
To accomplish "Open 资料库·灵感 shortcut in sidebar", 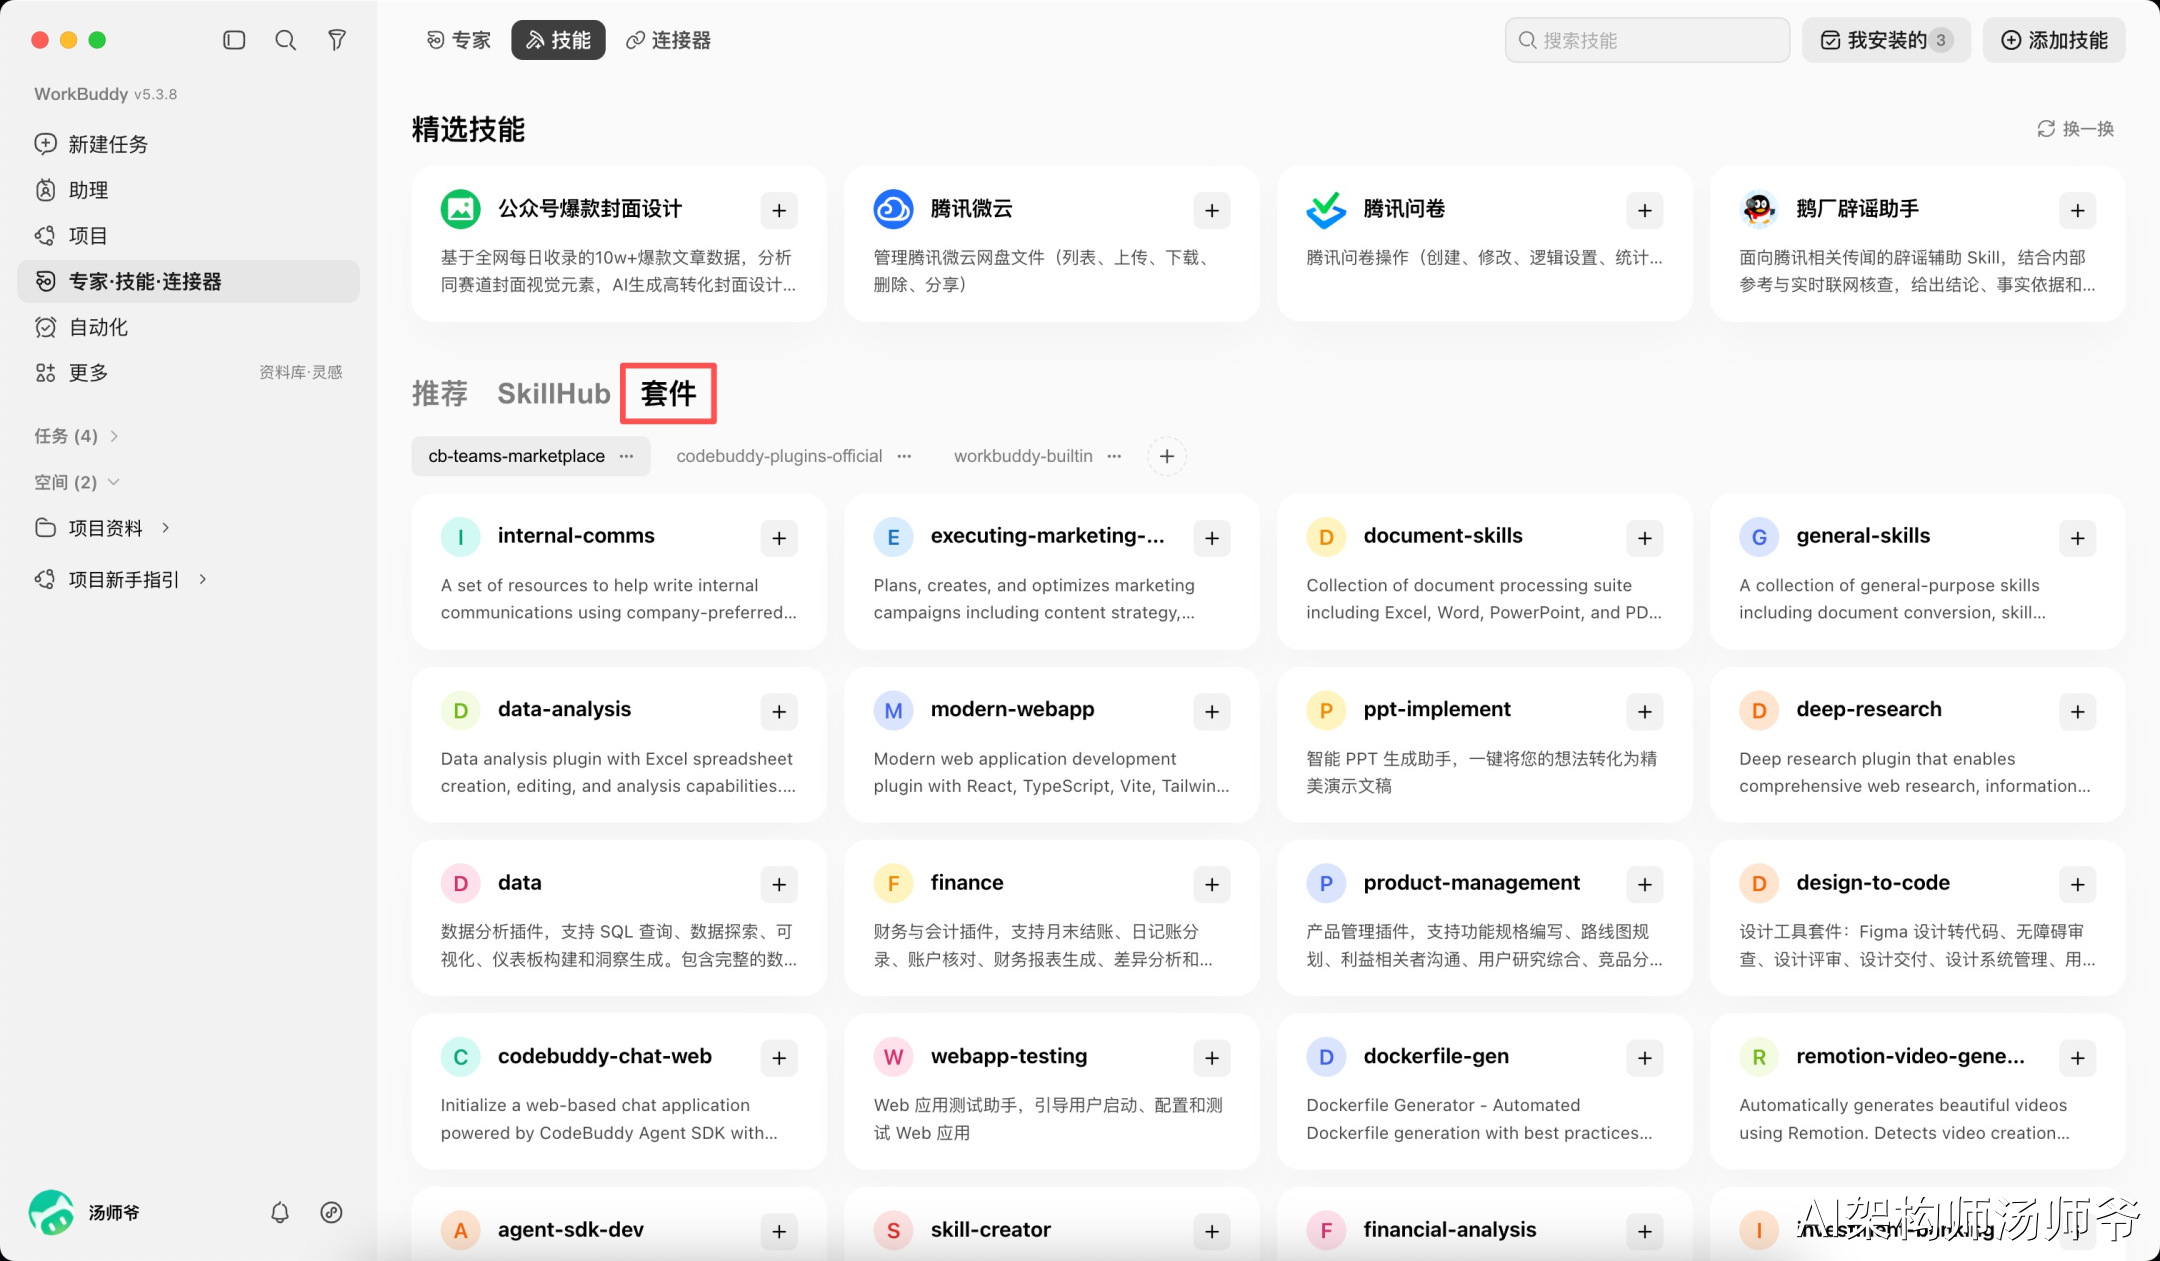I will [301, 373].
